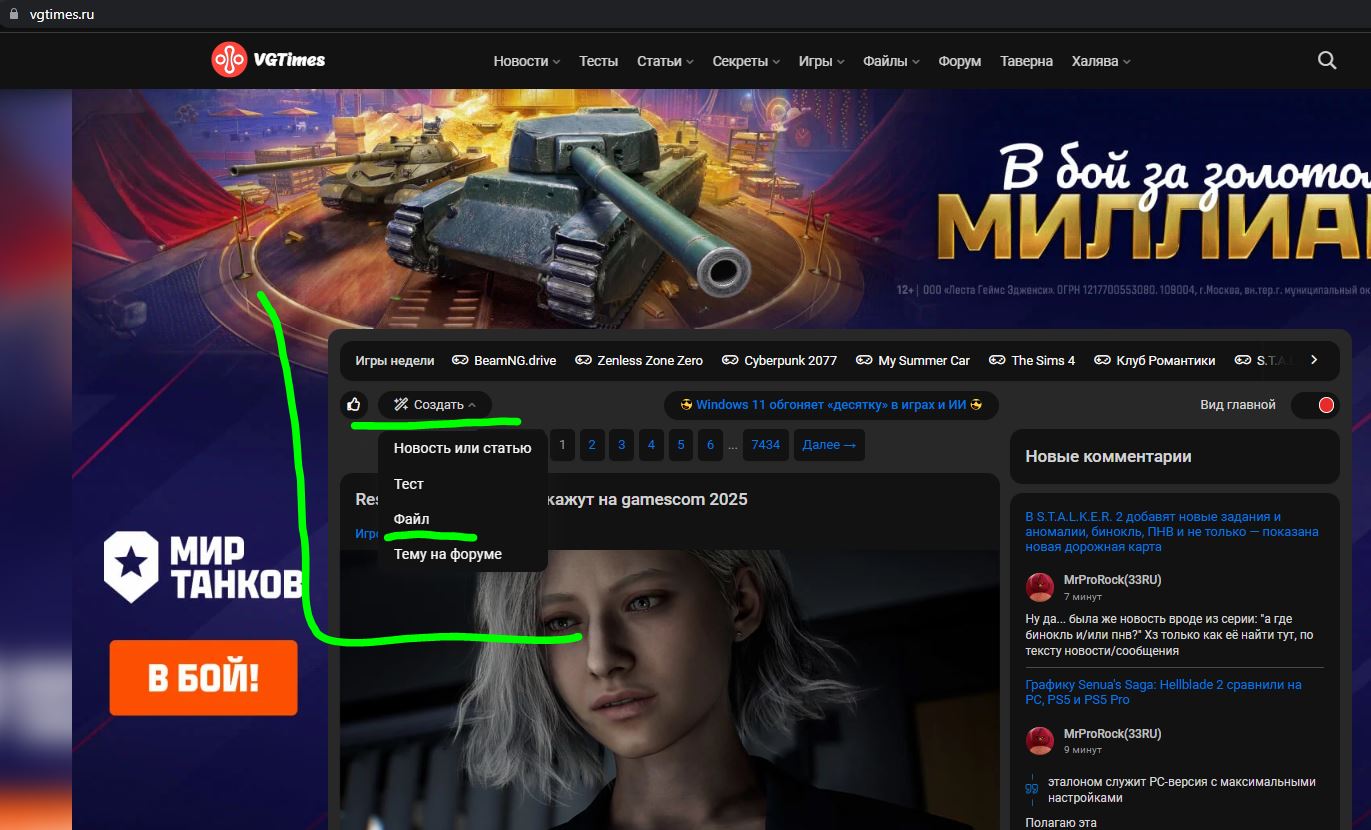The height and width of the screenshot is (830, 1371).
Task: Open My Summer Car in Игры недели
Action: click(924, 361)
